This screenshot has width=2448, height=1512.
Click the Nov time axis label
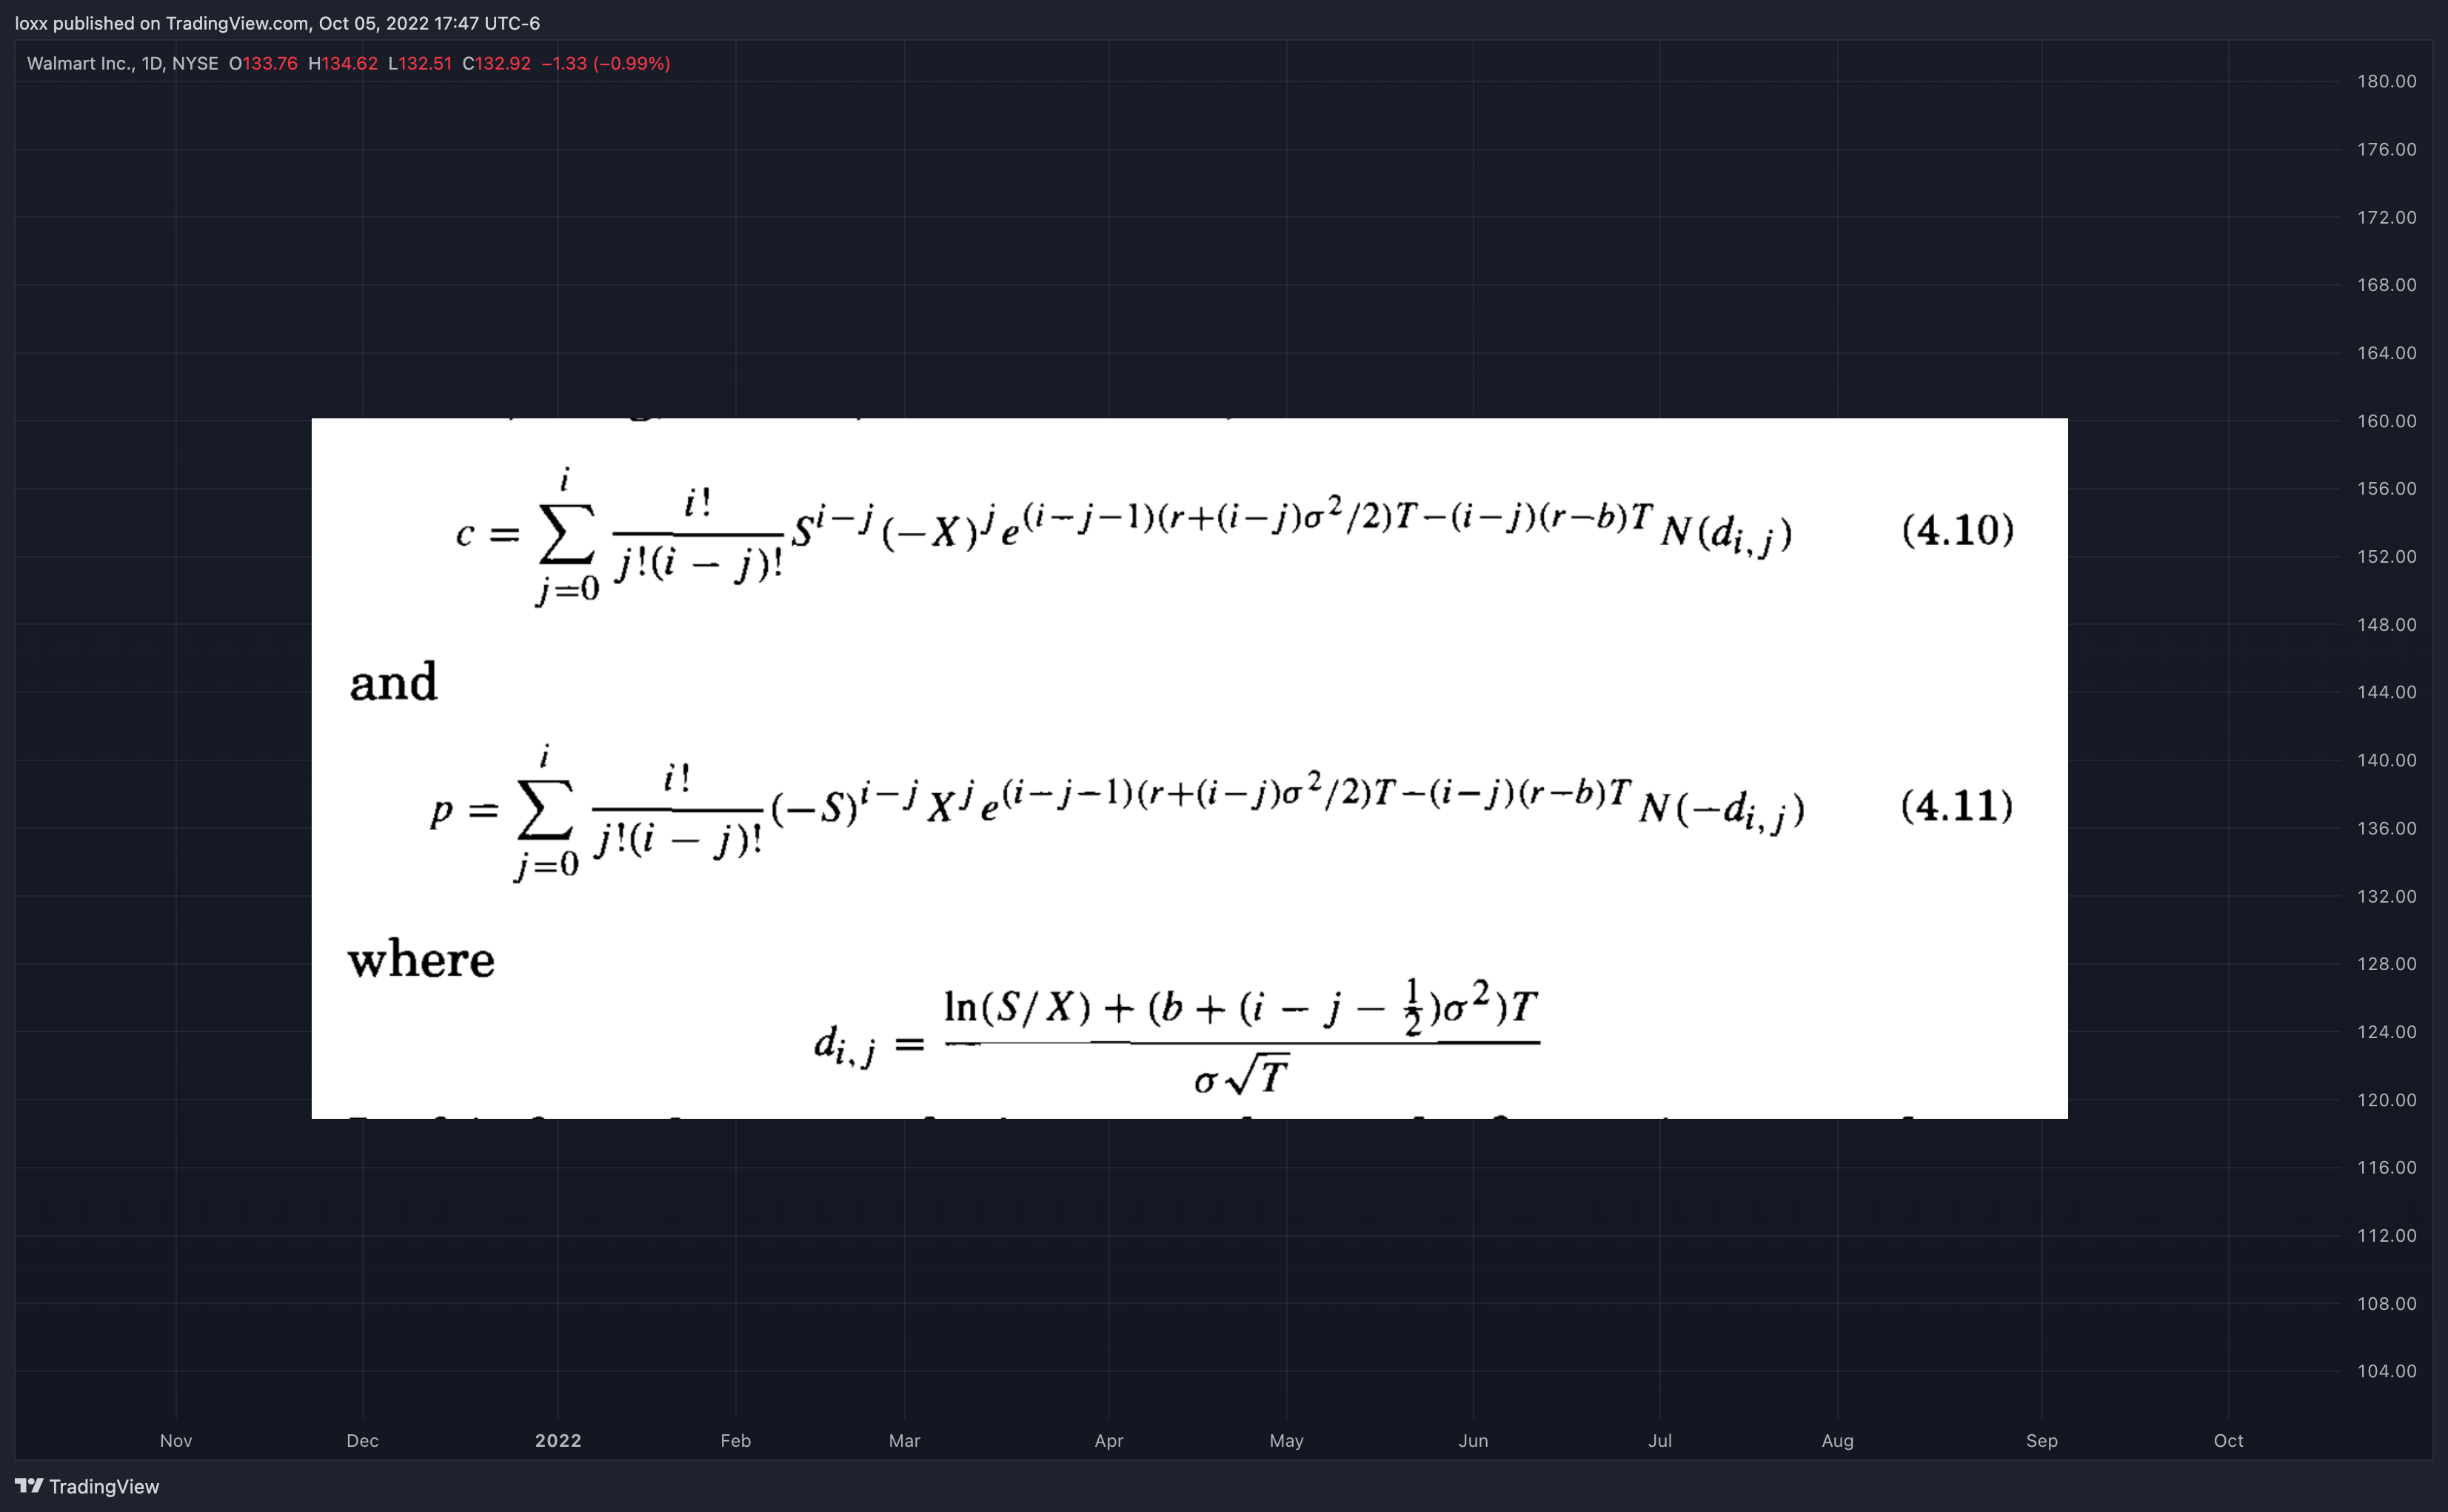(176, 1441)
